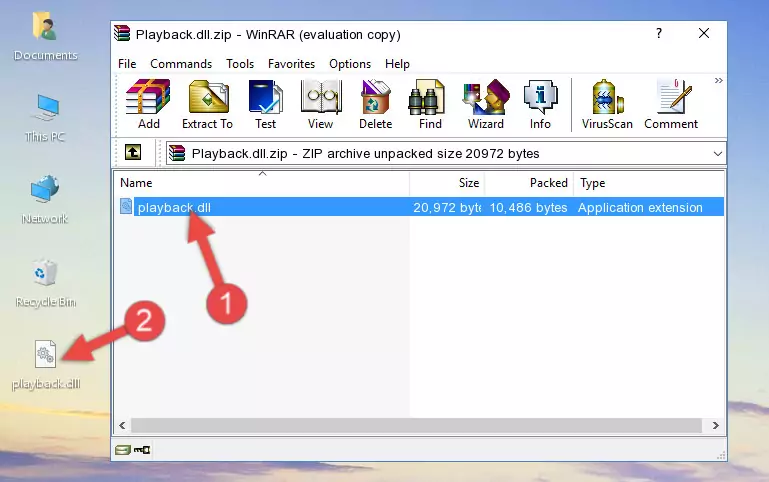Select the Network desktop icon
This screenshot has width=769, height=482.
point(45,200)
